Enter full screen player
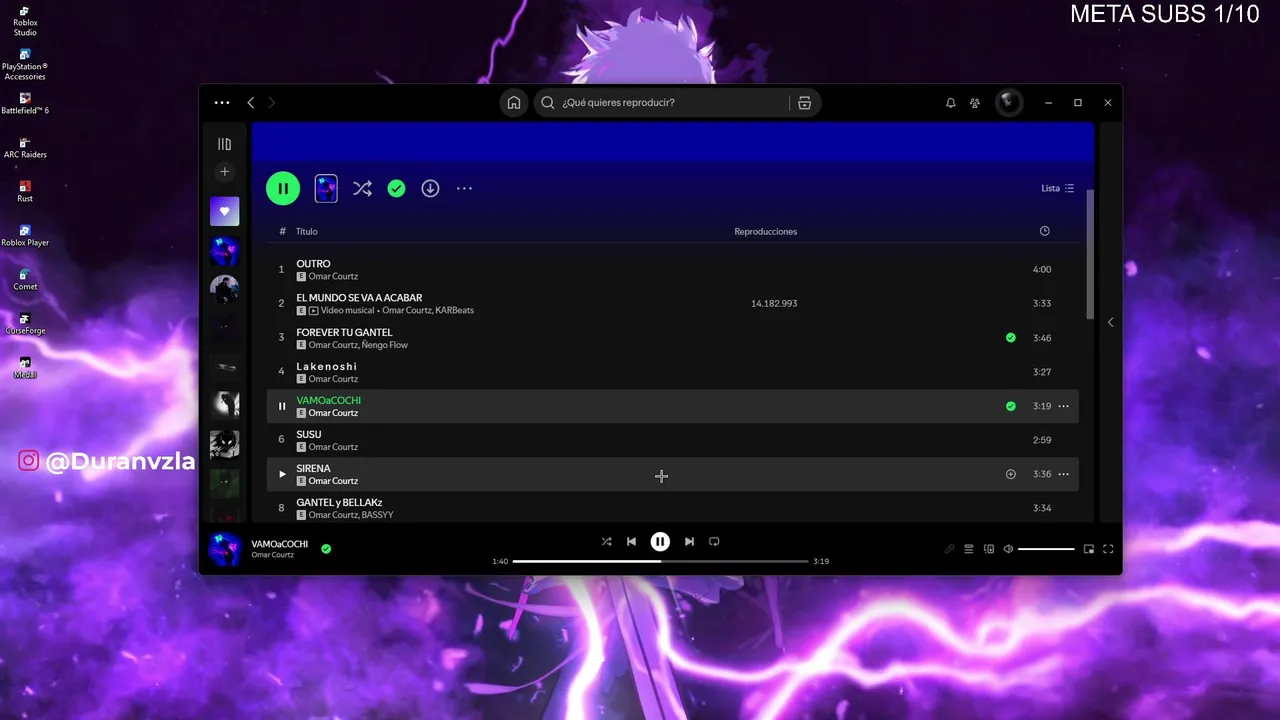 point(1108,549)
